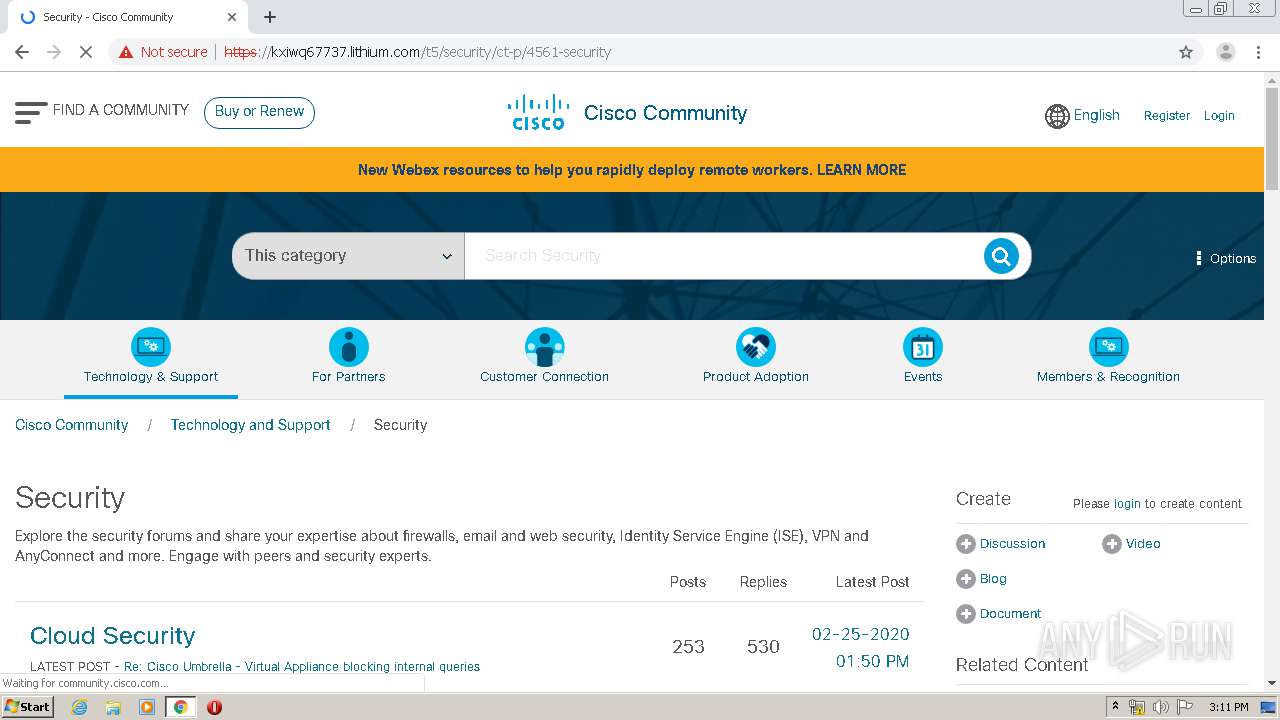
Task: Create a new Video
Action: click(1143, 544)
